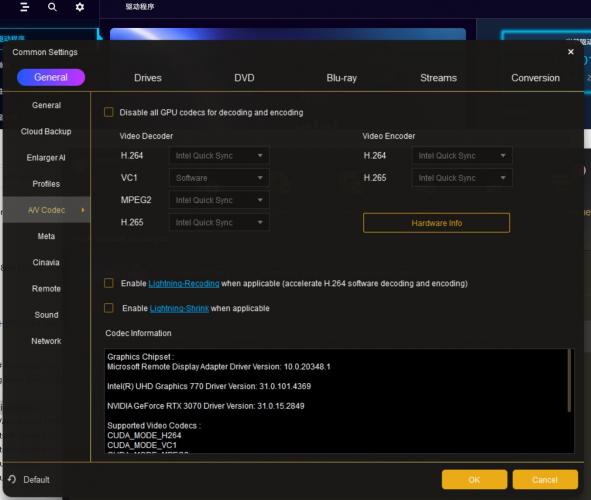The image size is (591, 500).
Task: Click the CUDA_MODE_H264 entry
Action: [144, 435]
